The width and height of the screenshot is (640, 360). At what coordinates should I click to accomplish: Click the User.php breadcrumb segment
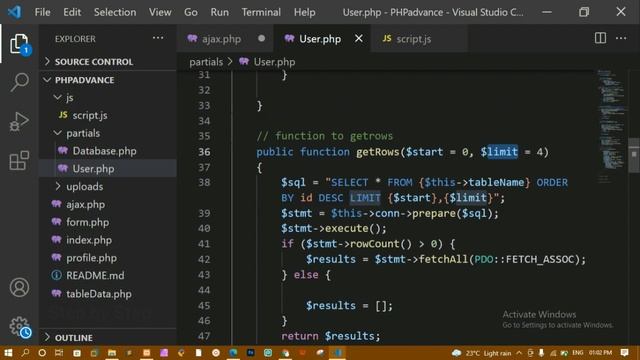[274, 62]
